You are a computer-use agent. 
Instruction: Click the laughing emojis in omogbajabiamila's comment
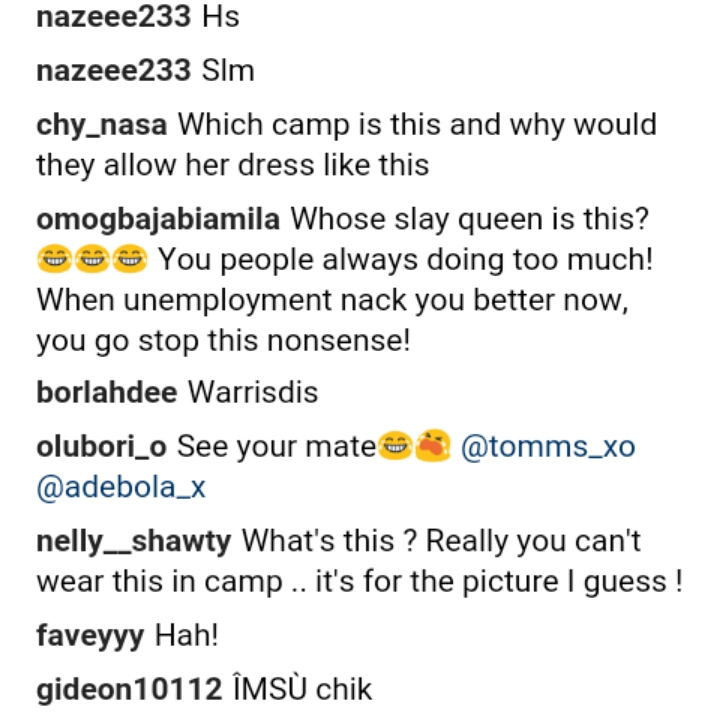coord(91,262)
